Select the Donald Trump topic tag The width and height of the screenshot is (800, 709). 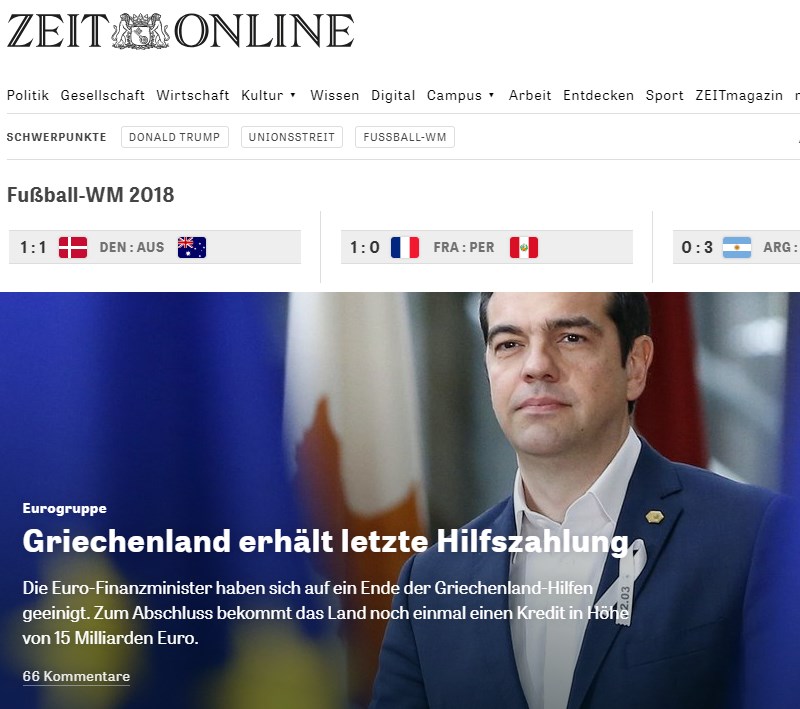coord(174,137)
